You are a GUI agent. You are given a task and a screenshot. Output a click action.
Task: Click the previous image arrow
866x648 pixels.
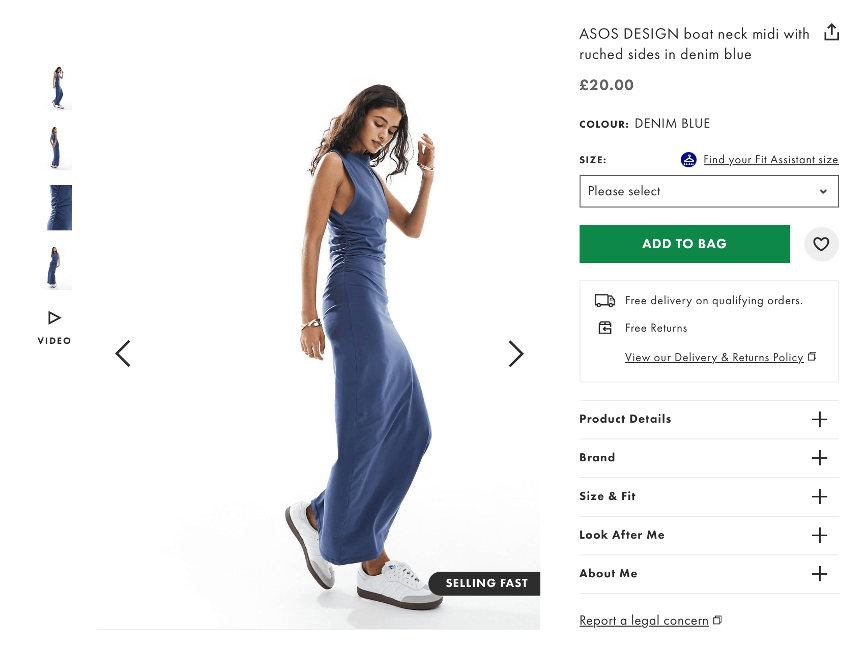click(123, 354)
